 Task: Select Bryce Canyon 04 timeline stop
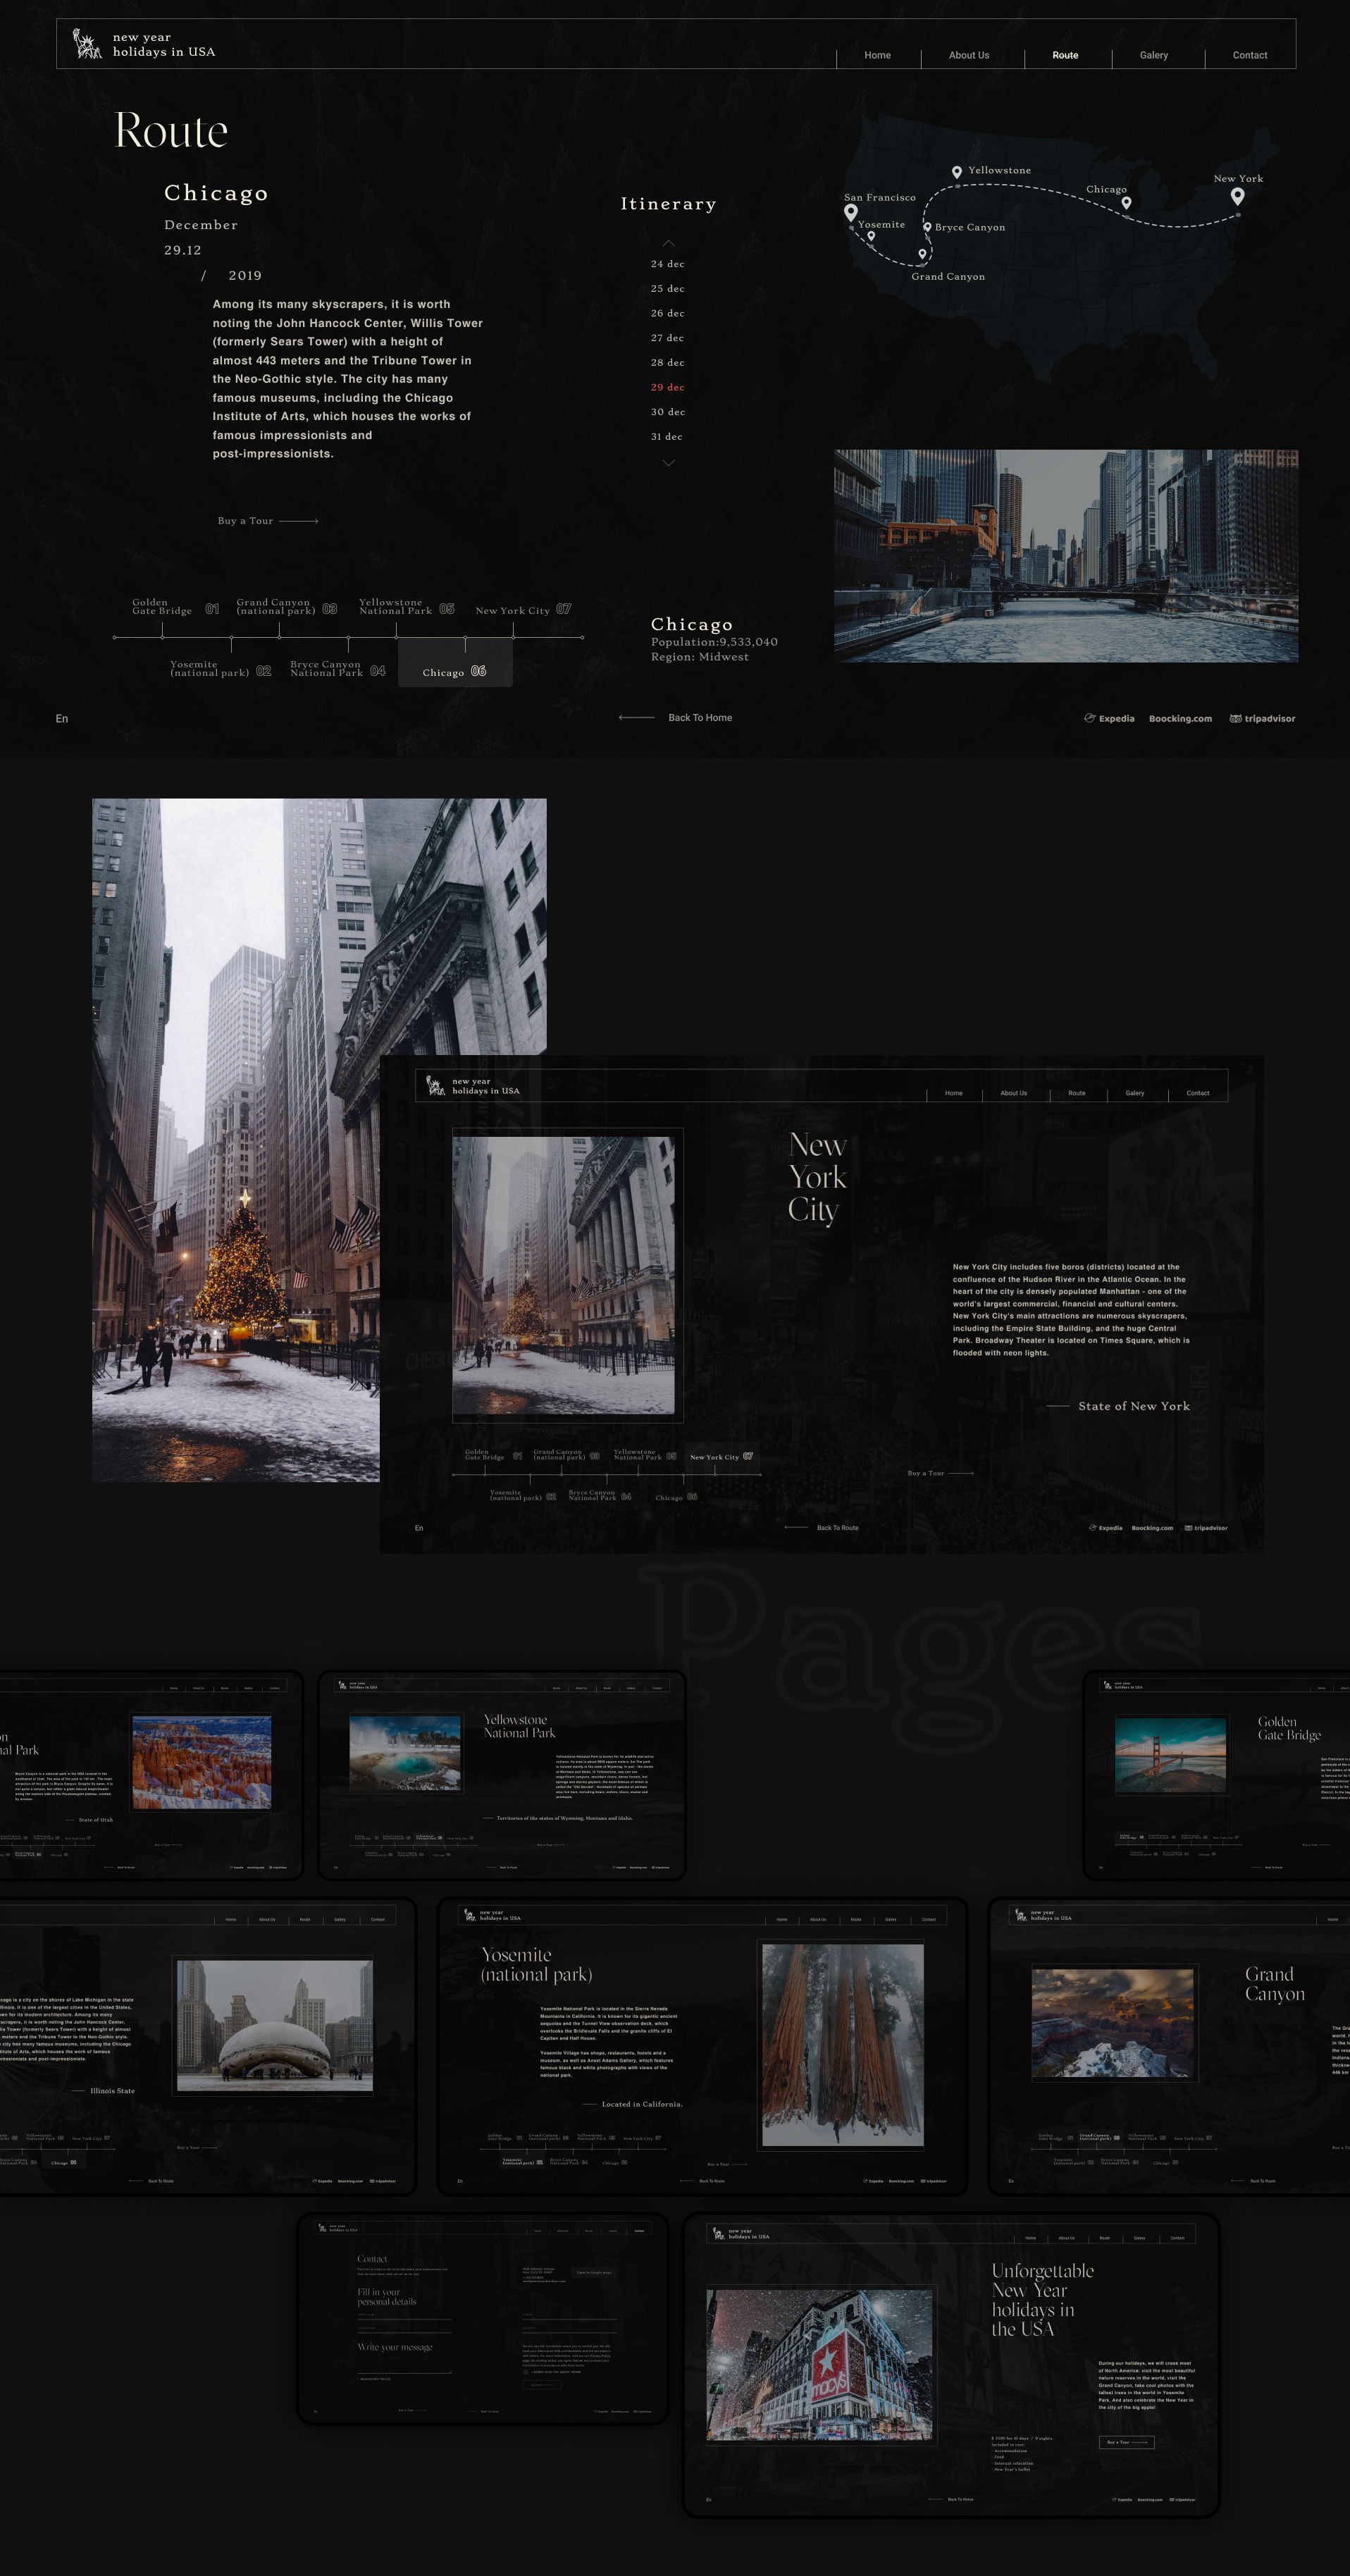337,669
